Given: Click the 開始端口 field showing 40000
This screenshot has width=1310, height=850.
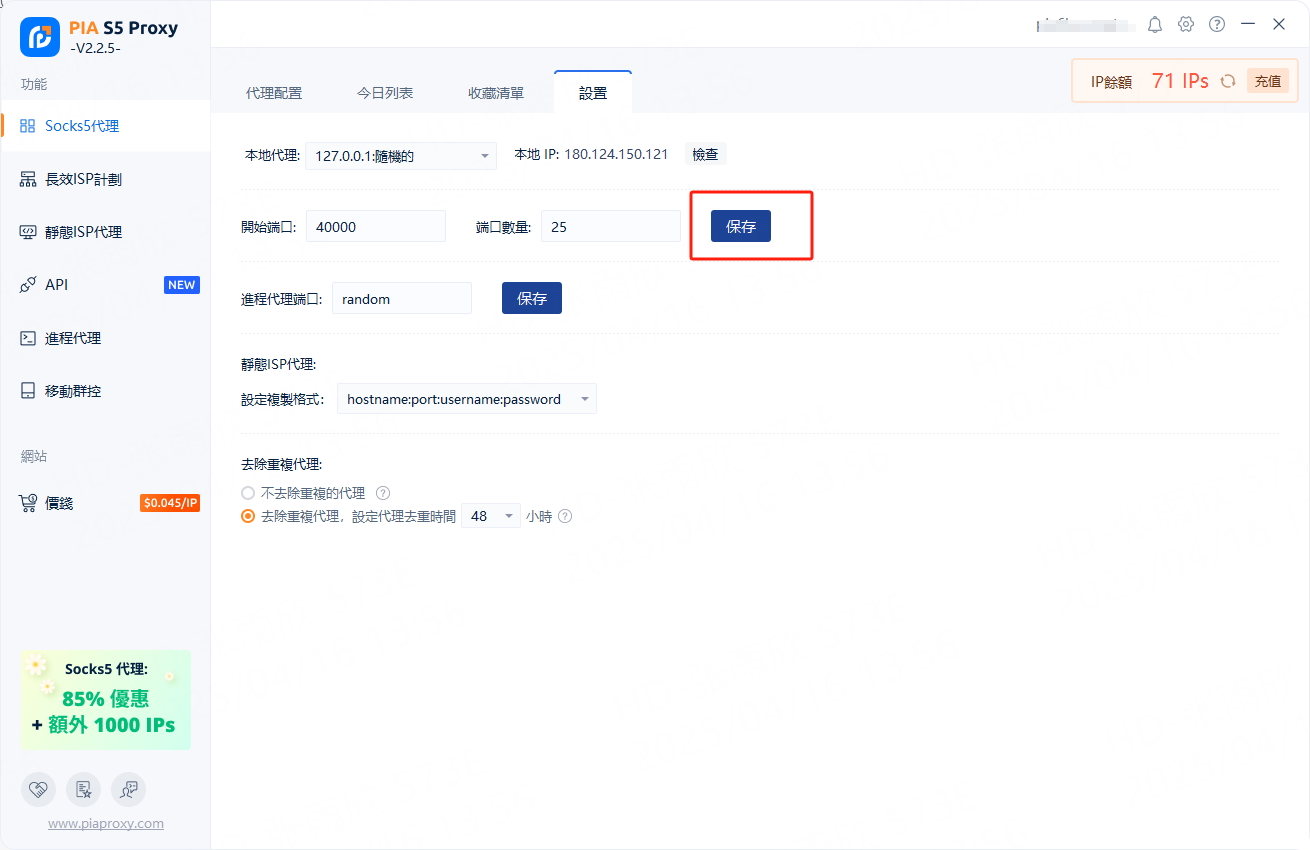Looking at the screenshot, I should (376, 227).
